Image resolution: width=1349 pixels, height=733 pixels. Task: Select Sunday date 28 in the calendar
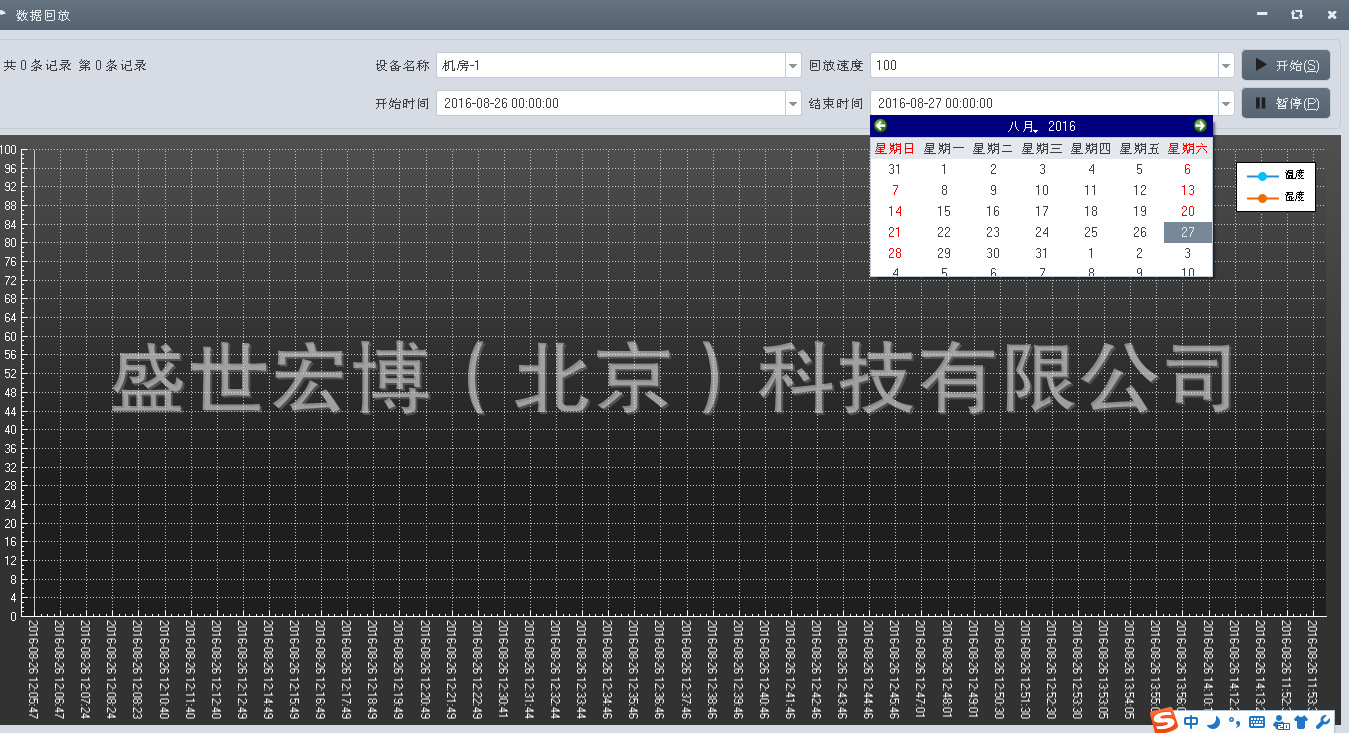coord(895,253)
